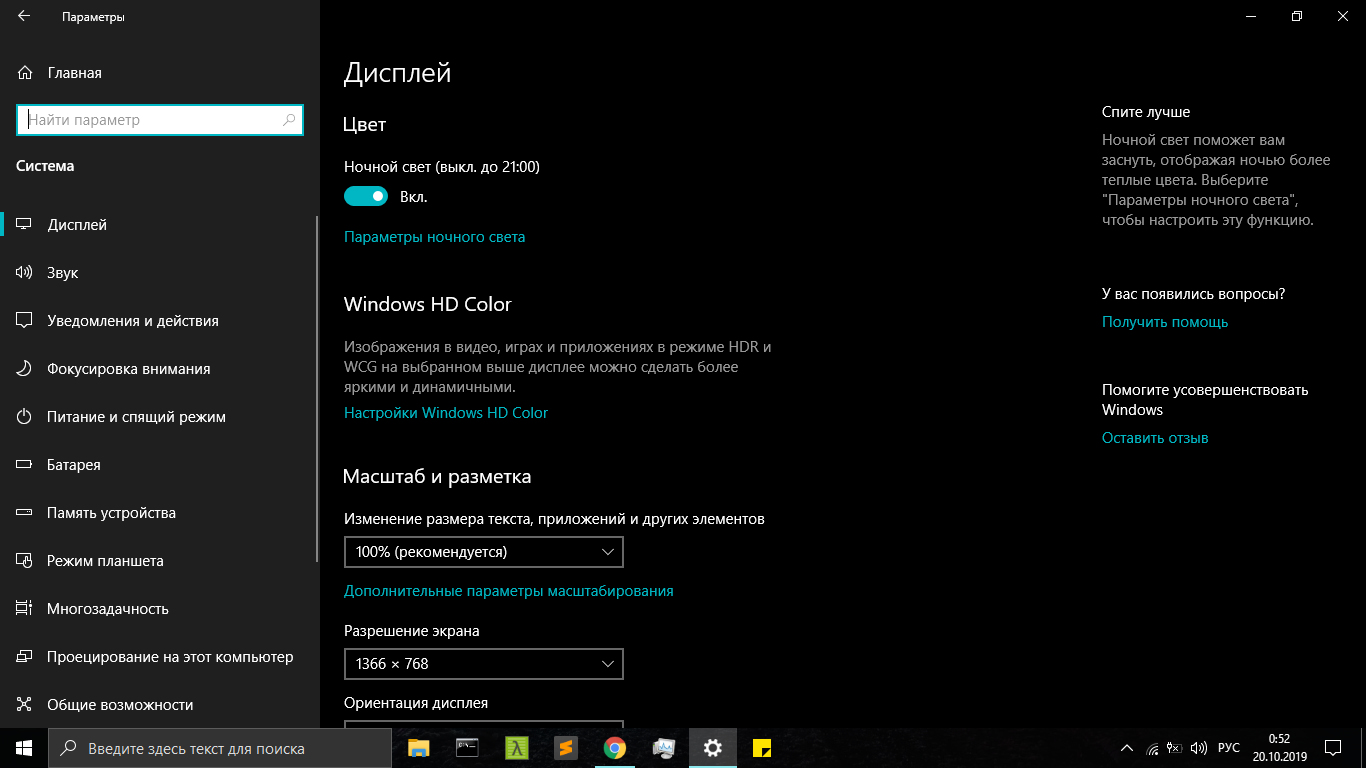Image resolution: width=1366 pixels, height=768 pixels.
Task: Click the Ориентация дисплея label
Action: click(416, 703)
